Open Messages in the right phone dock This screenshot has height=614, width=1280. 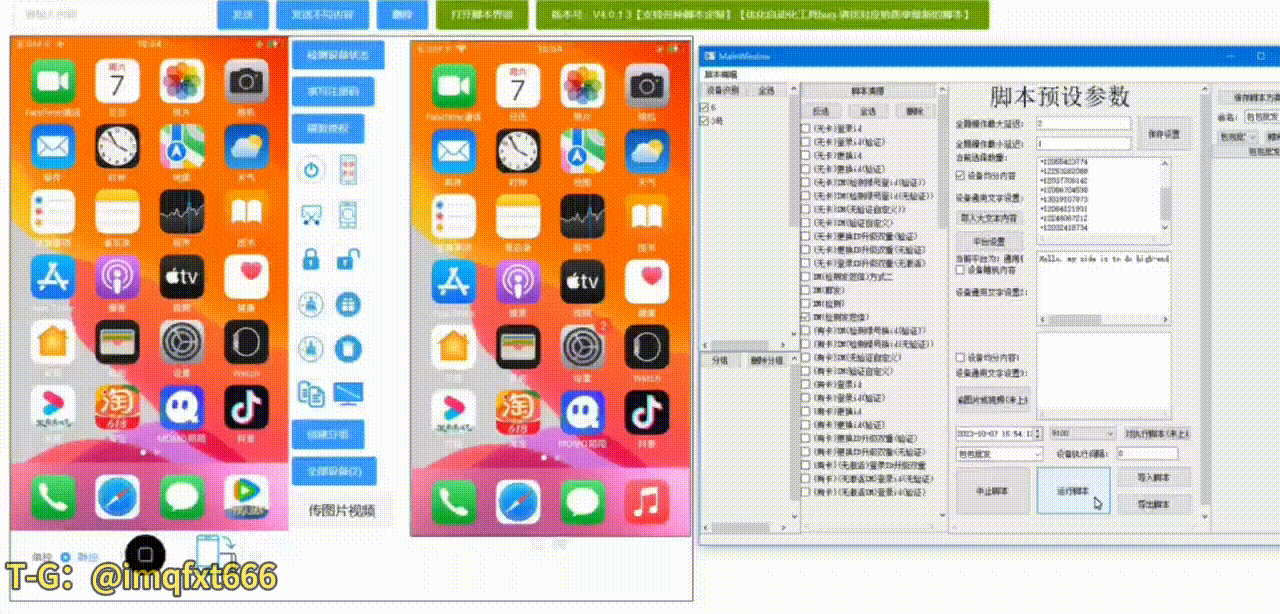coord(583,501)
